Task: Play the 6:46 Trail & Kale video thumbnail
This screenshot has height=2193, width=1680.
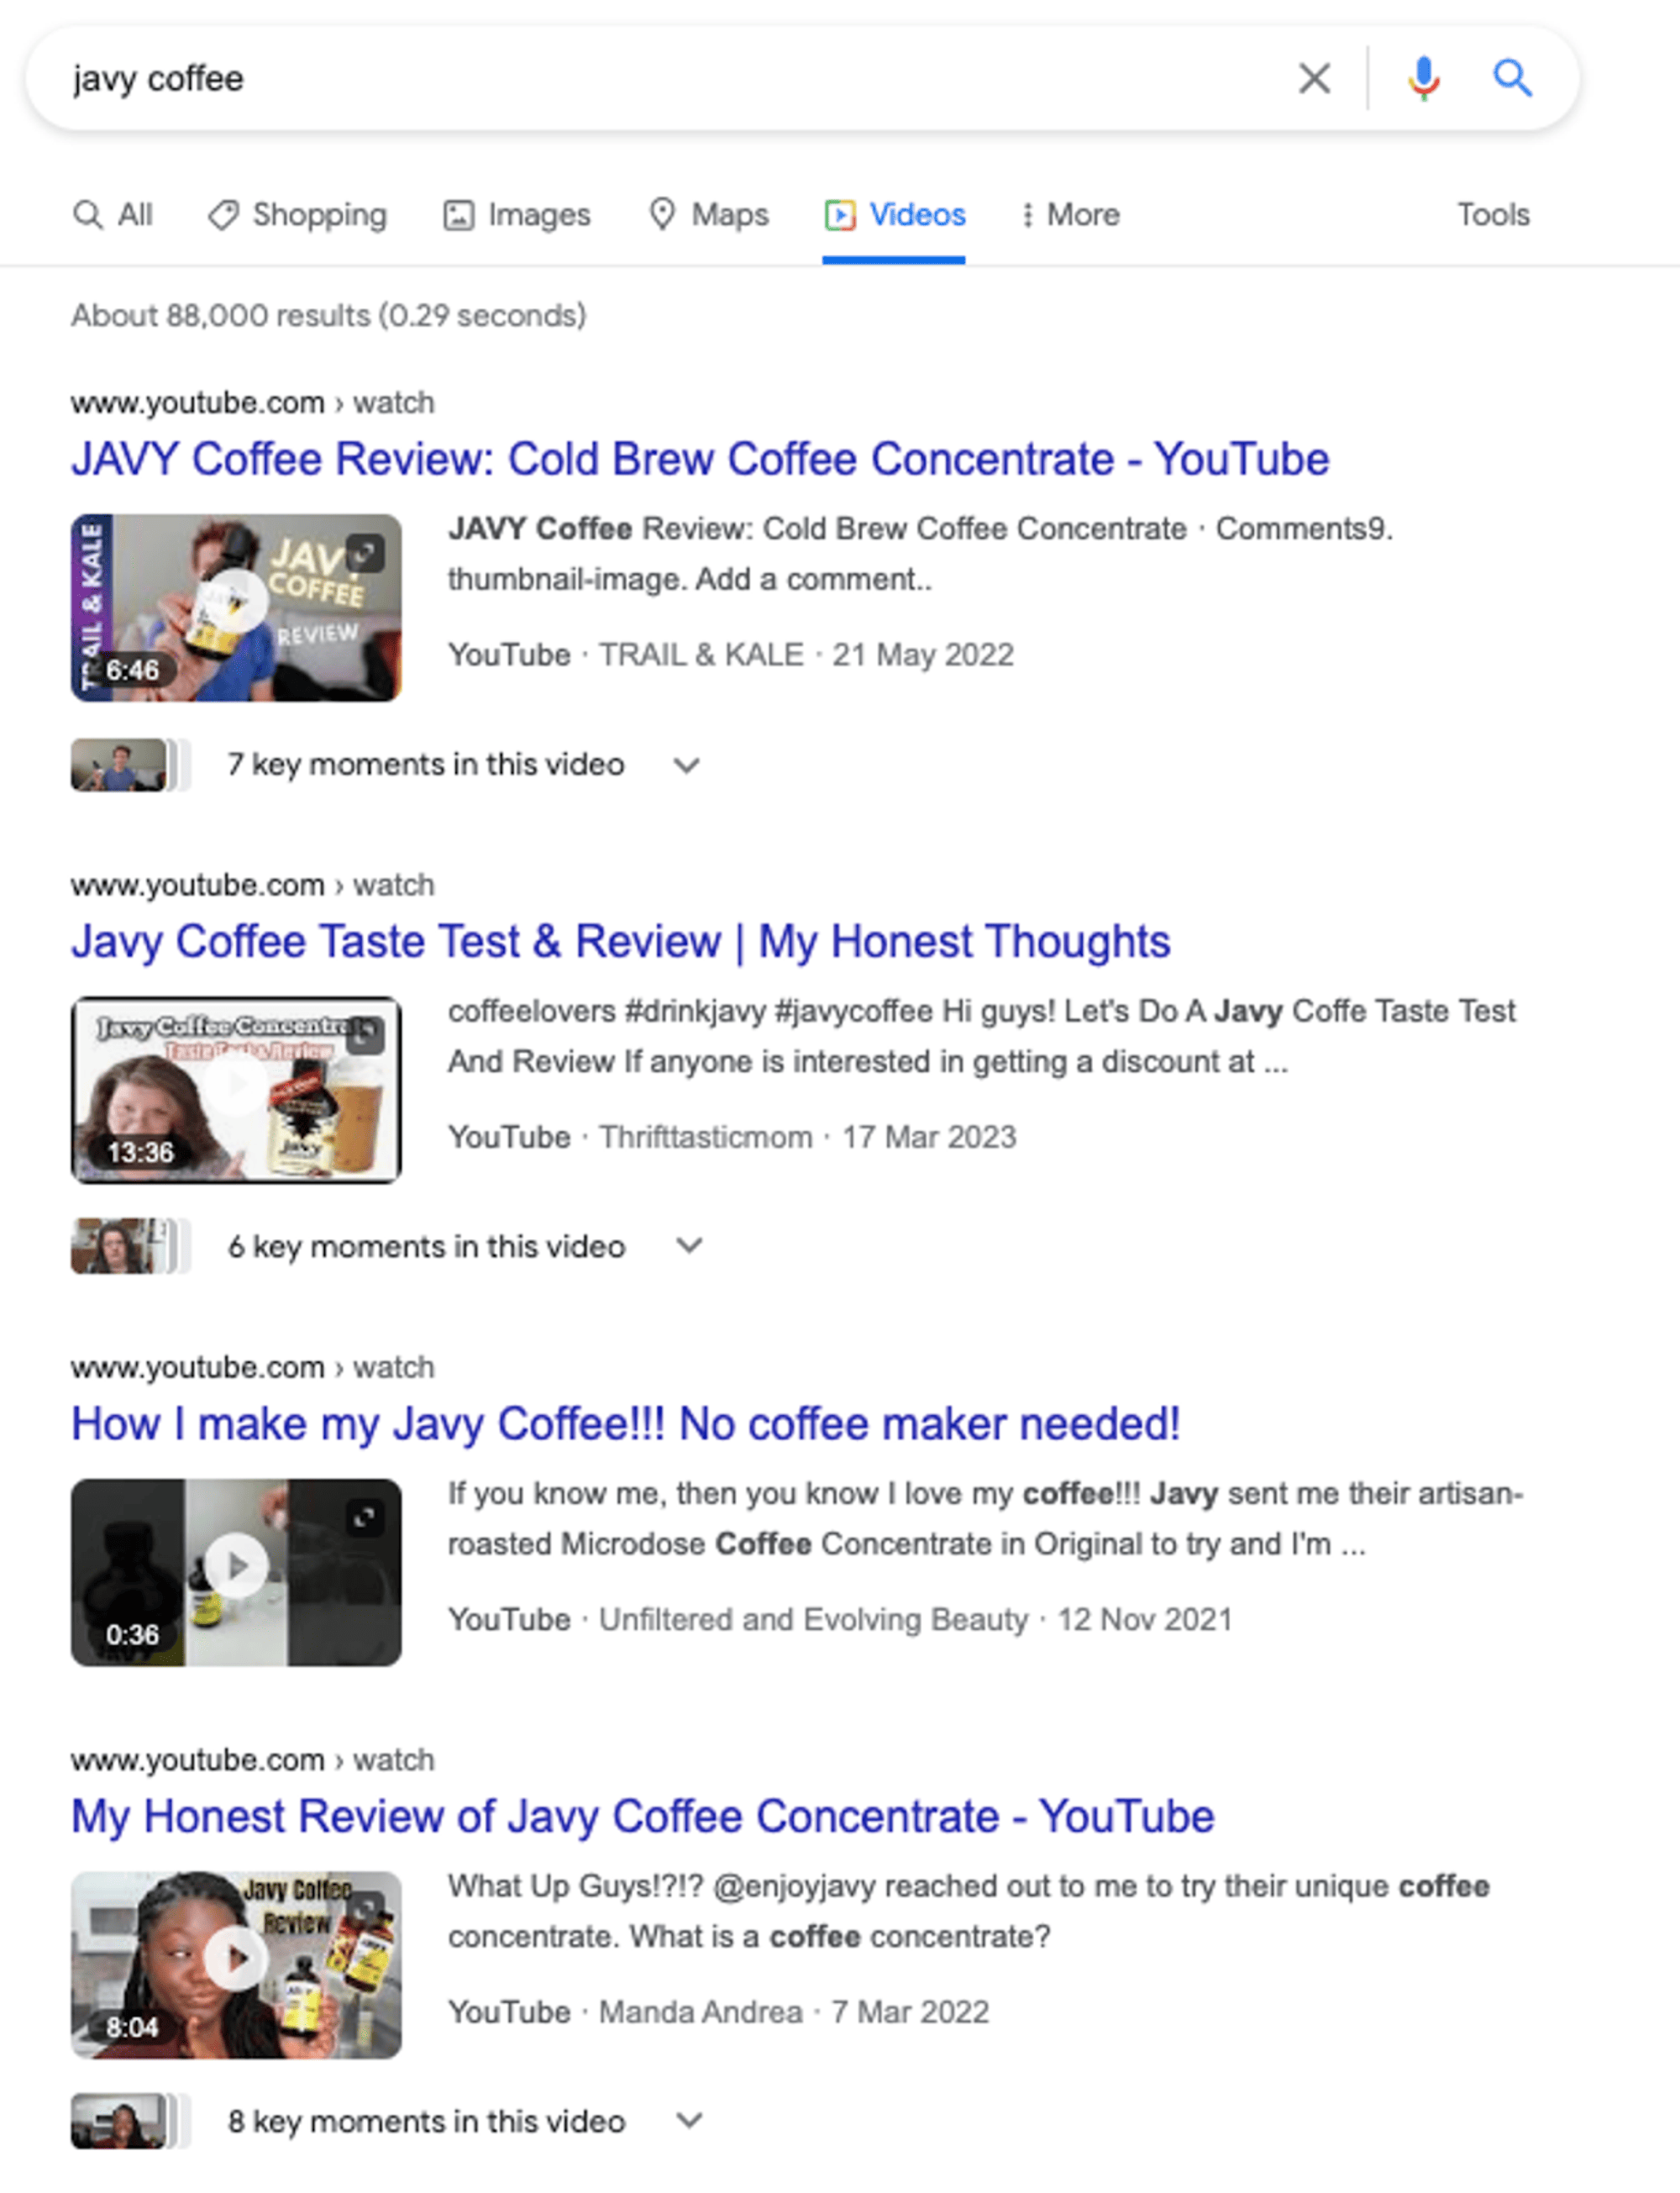Action: tap(236, 608)
